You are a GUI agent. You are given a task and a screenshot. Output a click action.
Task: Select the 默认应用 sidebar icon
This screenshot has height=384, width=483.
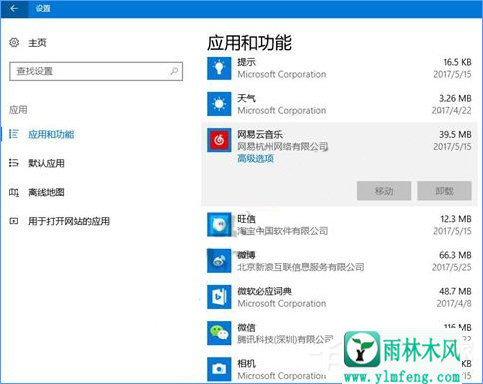(x=13, y=163)
